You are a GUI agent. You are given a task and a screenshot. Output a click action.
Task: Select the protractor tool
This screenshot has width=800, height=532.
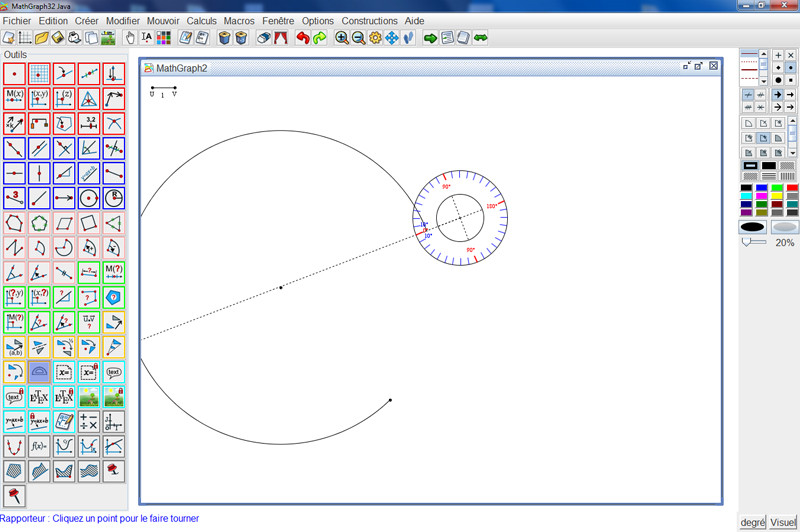click(39, 372)
